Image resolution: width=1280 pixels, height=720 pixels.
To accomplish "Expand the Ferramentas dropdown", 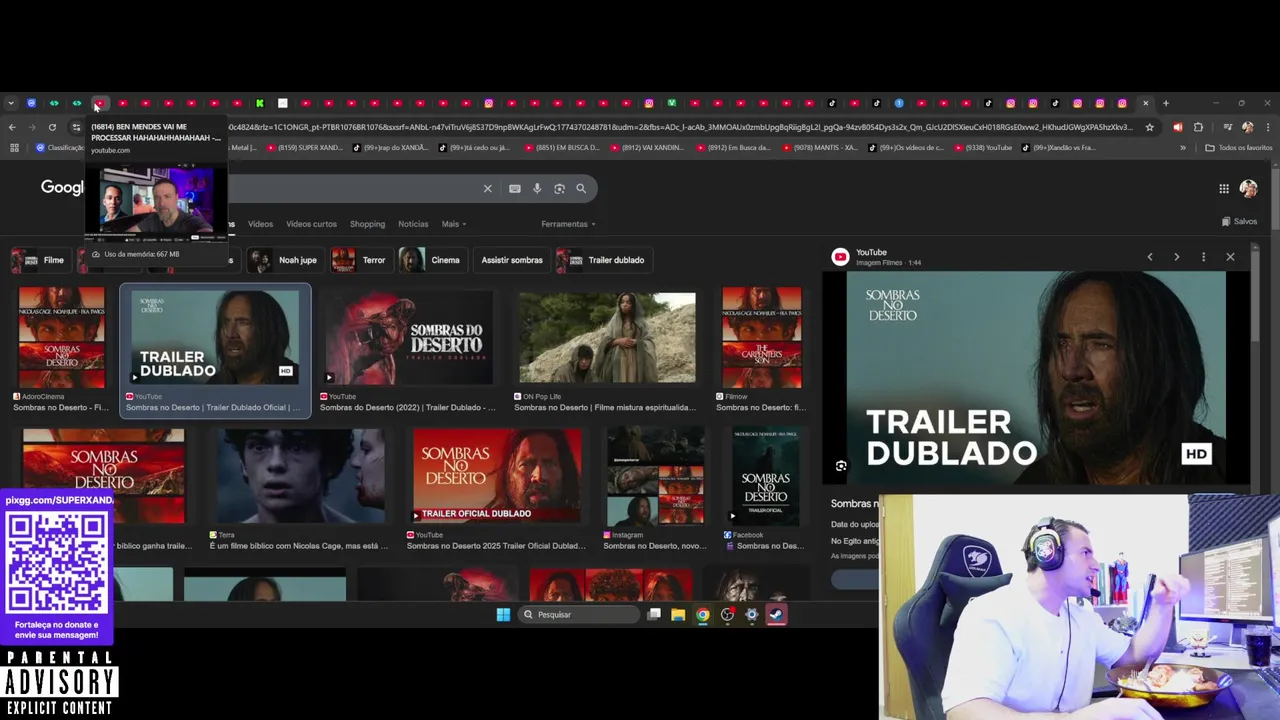I will click(x=568, y=224).
